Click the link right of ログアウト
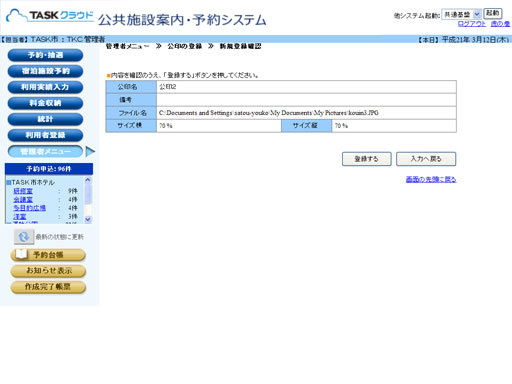512x384 pixels. coord(500,24)
